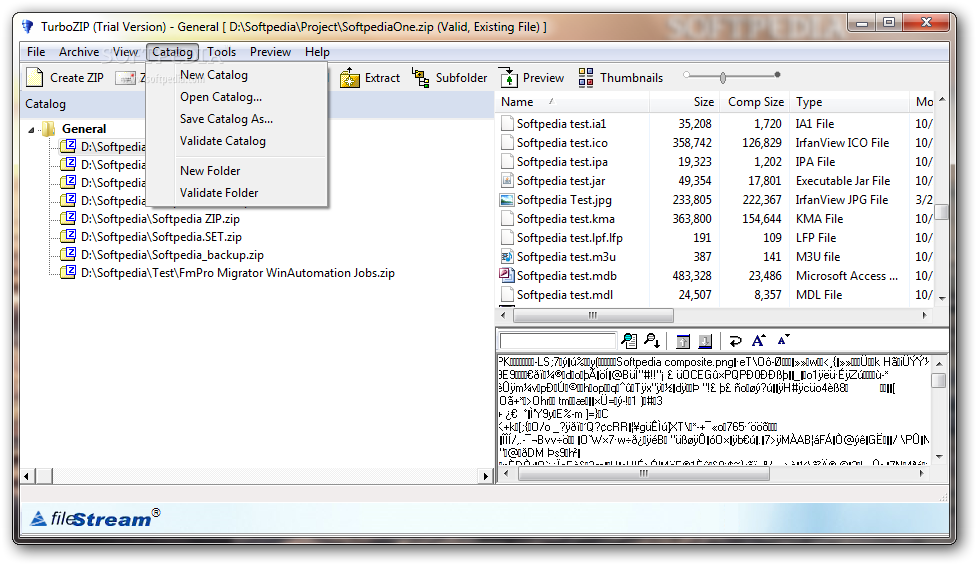977x565 pixels.
Task: Open the Tools menu
Action: pos(221,52)
